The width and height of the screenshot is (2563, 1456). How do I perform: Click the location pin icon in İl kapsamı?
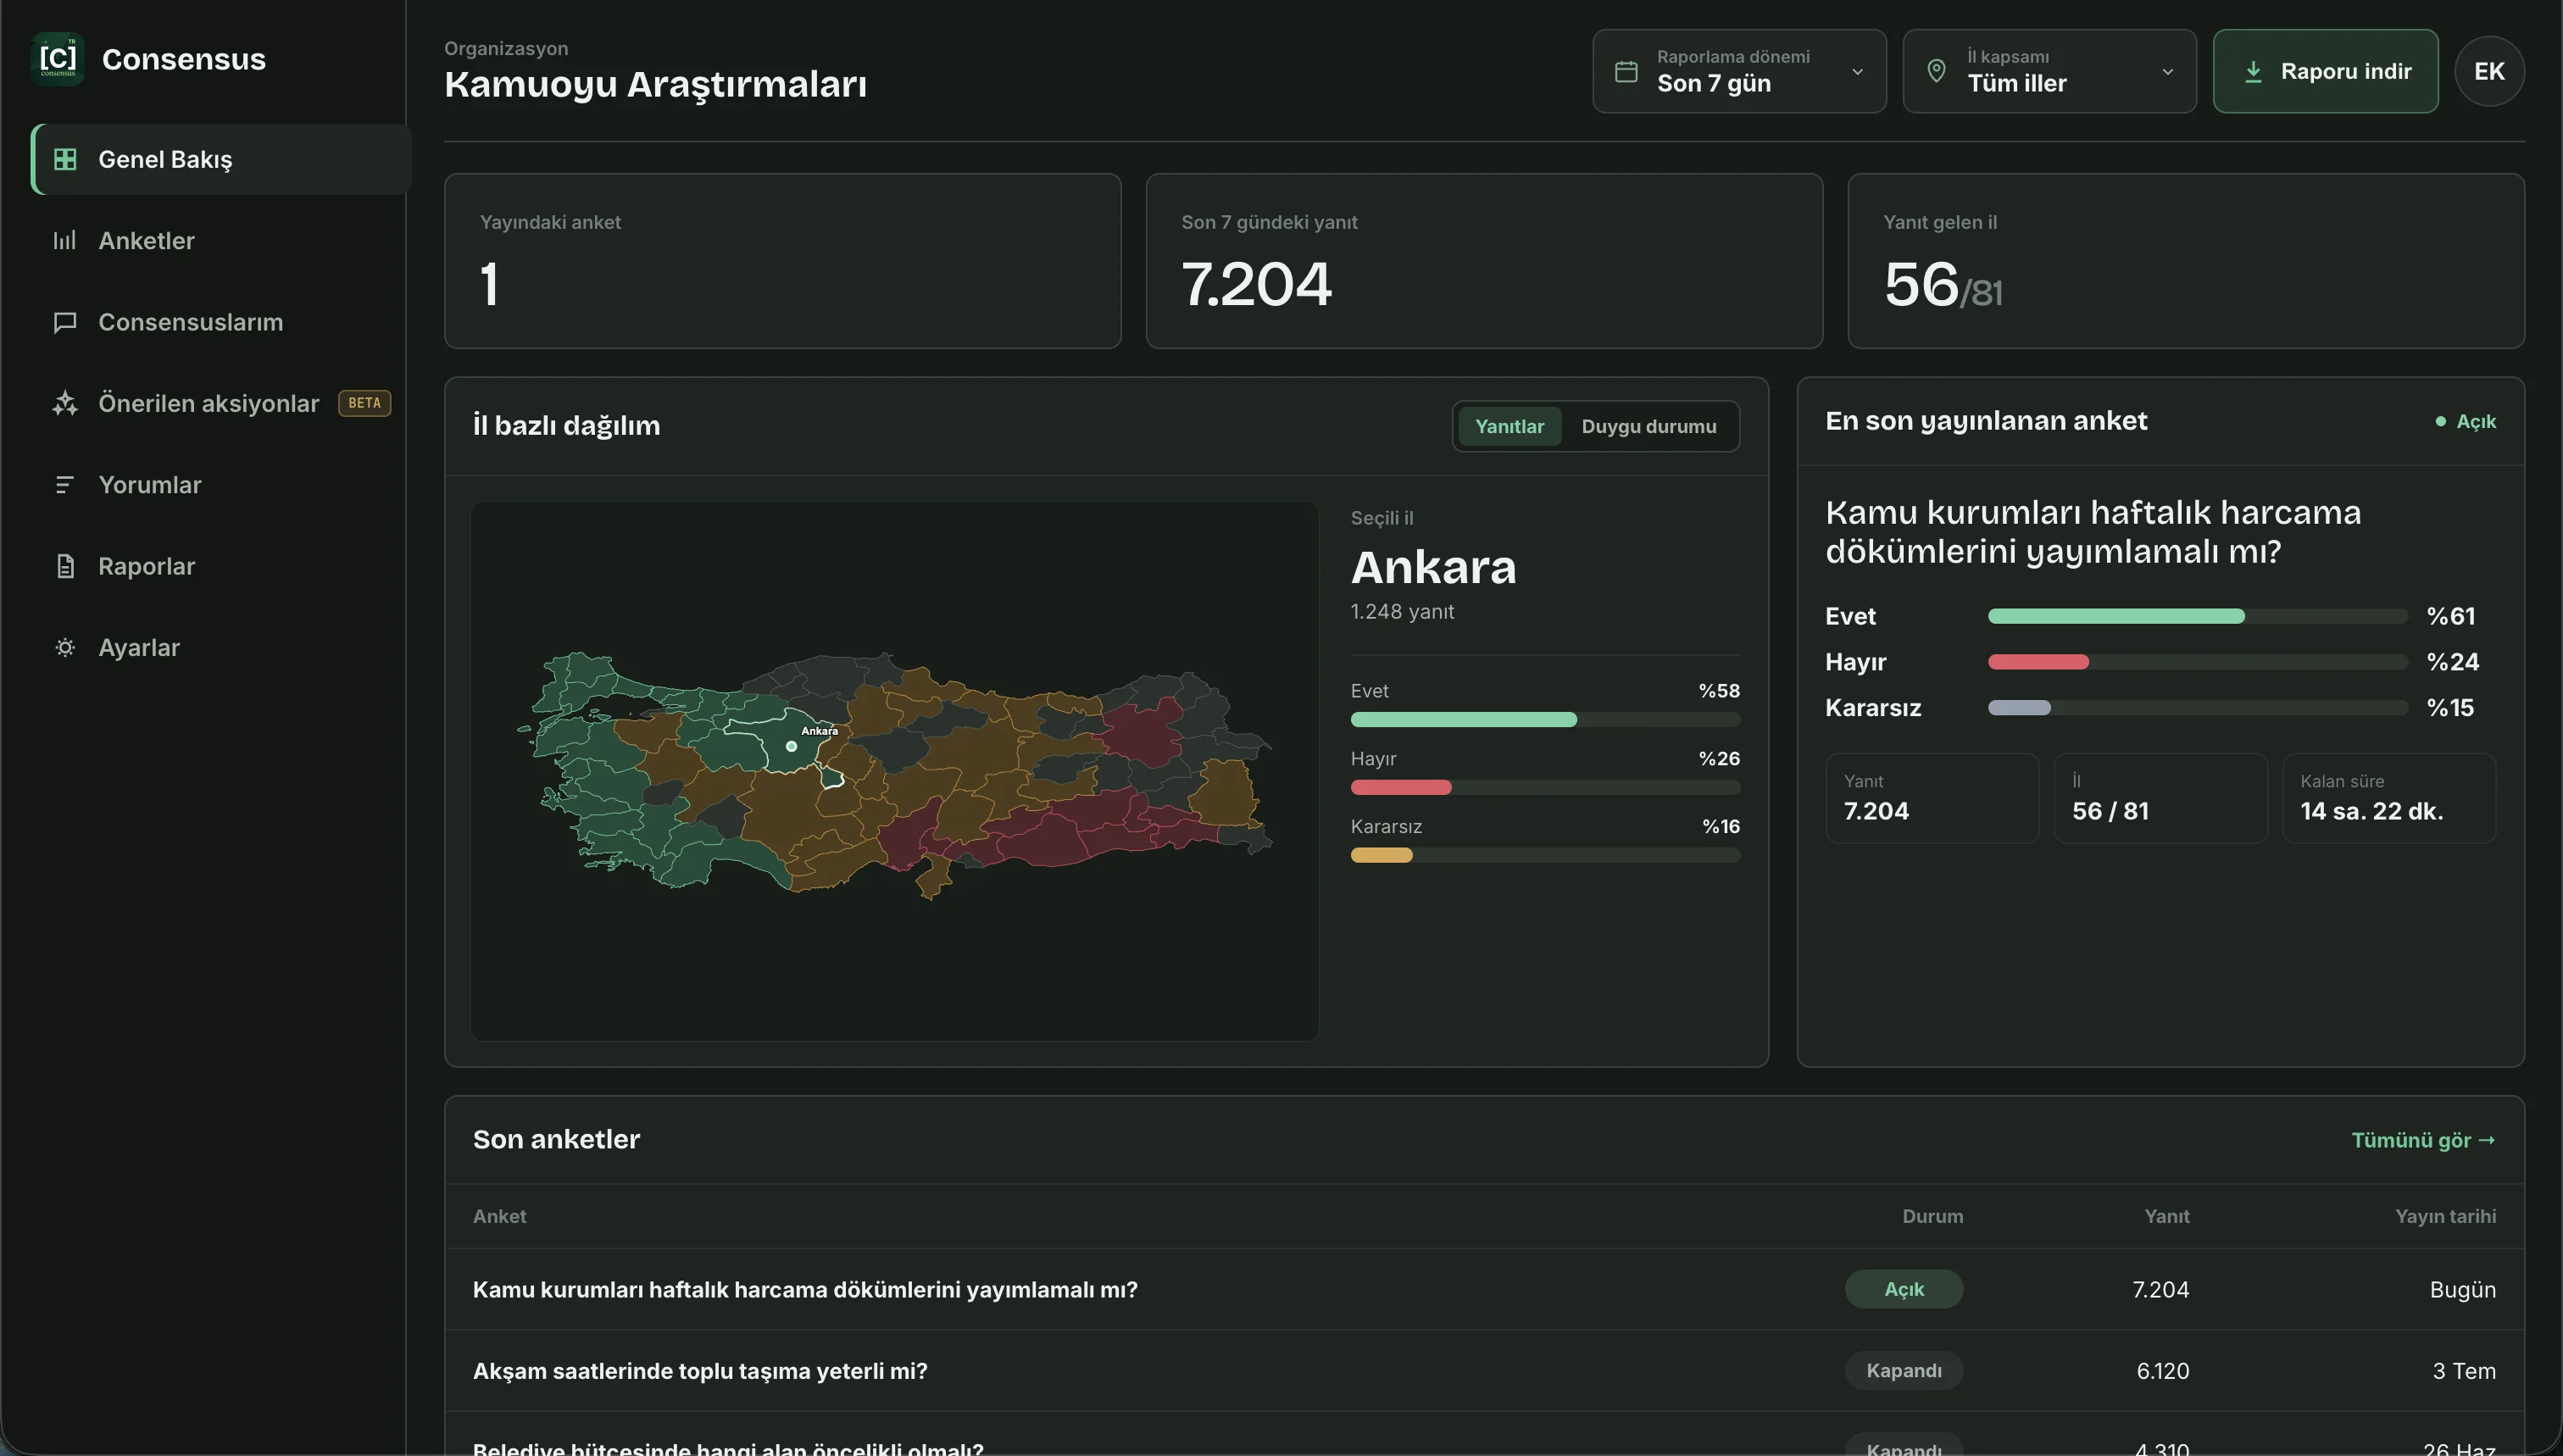click(1936, 71)
